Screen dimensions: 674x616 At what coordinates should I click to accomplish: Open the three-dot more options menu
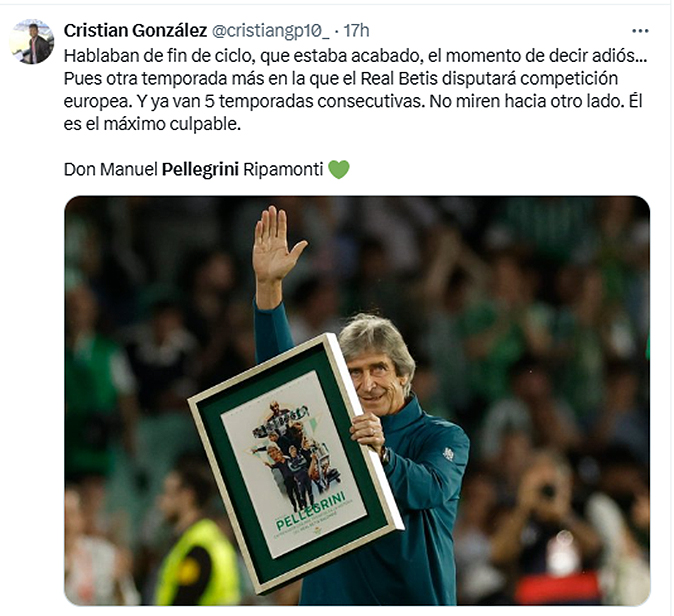click(x=640, y=31)
